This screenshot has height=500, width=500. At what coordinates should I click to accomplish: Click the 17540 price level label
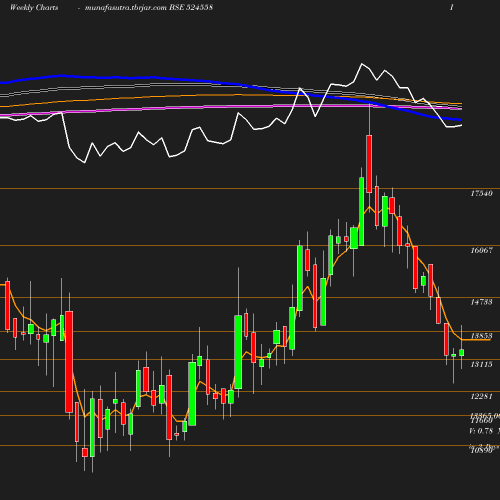481,194
